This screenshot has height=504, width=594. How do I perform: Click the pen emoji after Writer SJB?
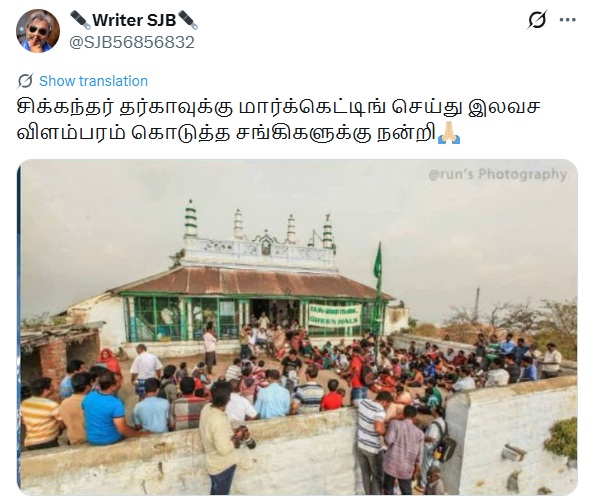[188, 20]
